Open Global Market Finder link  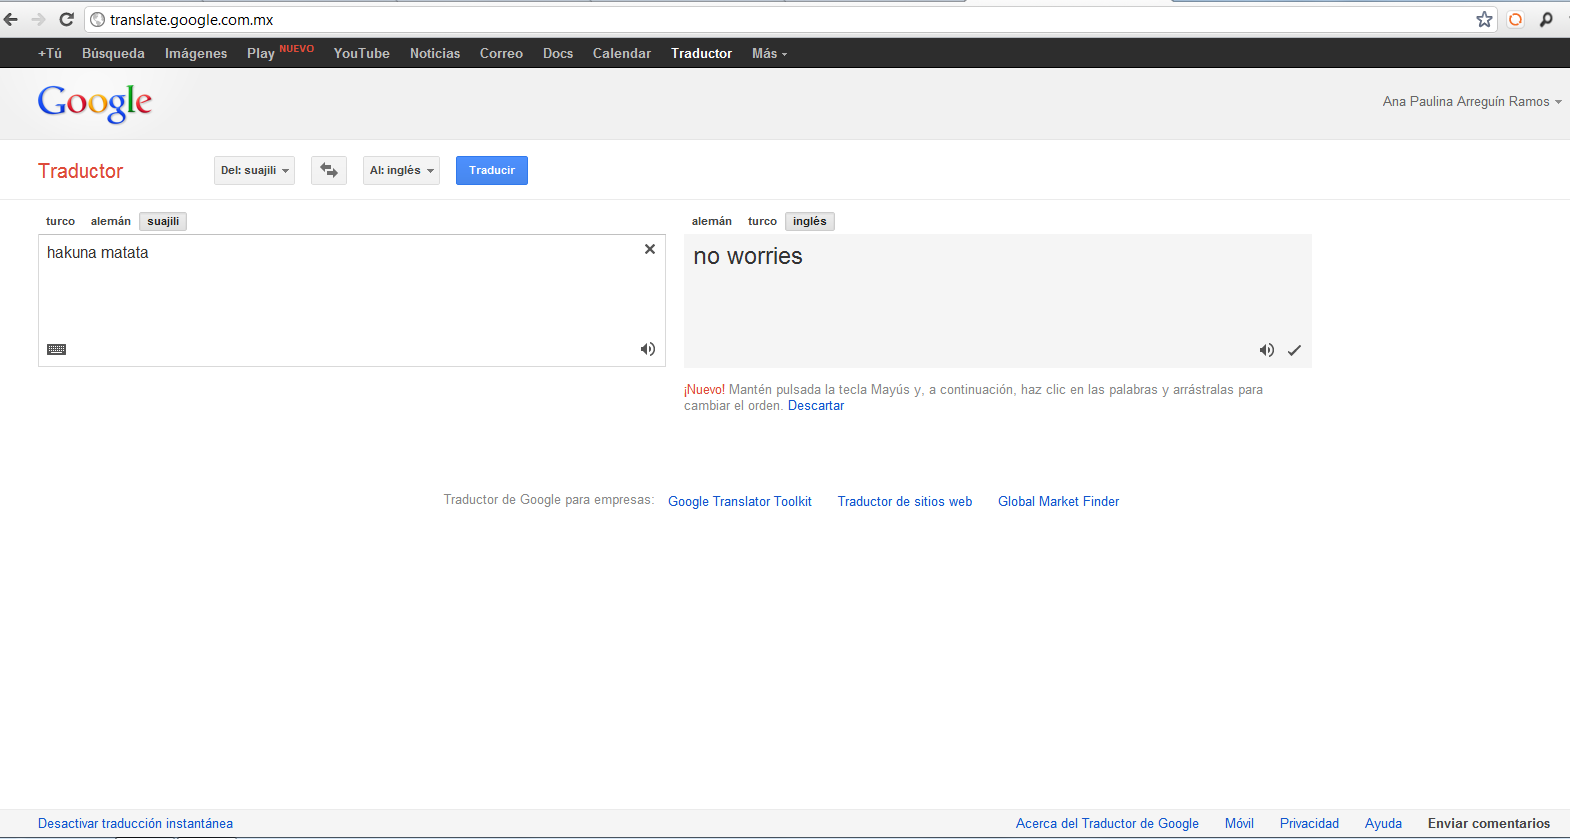pos(1058,502)
